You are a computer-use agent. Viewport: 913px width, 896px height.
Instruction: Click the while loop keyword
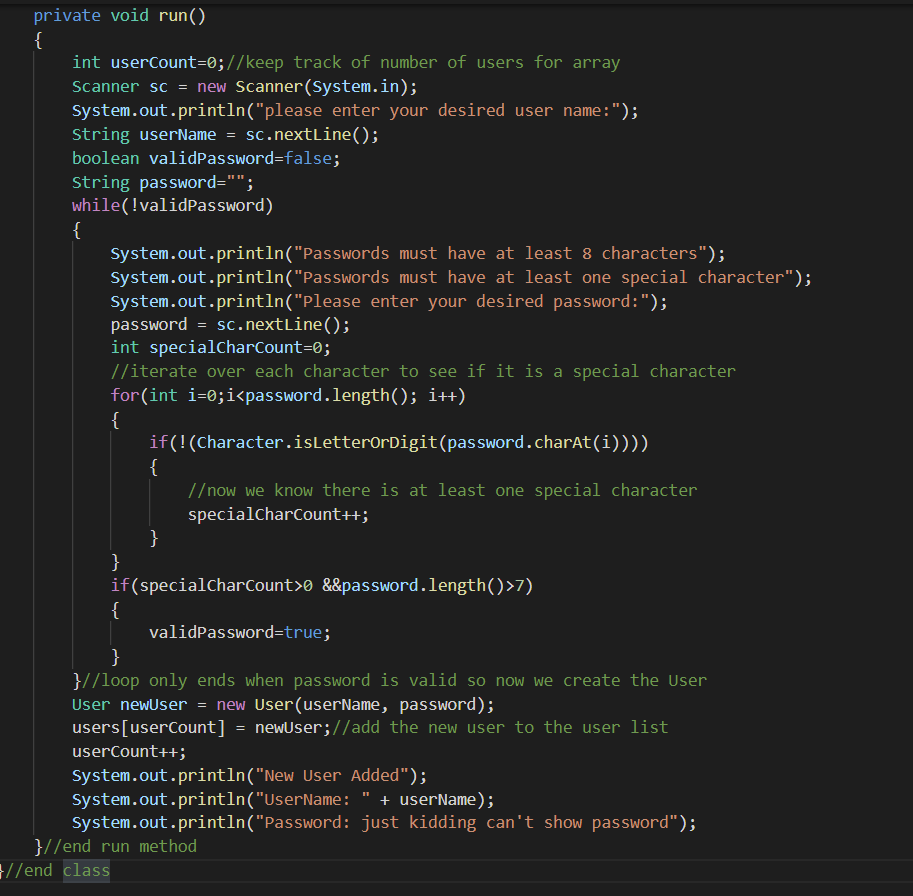click(94, 205)
